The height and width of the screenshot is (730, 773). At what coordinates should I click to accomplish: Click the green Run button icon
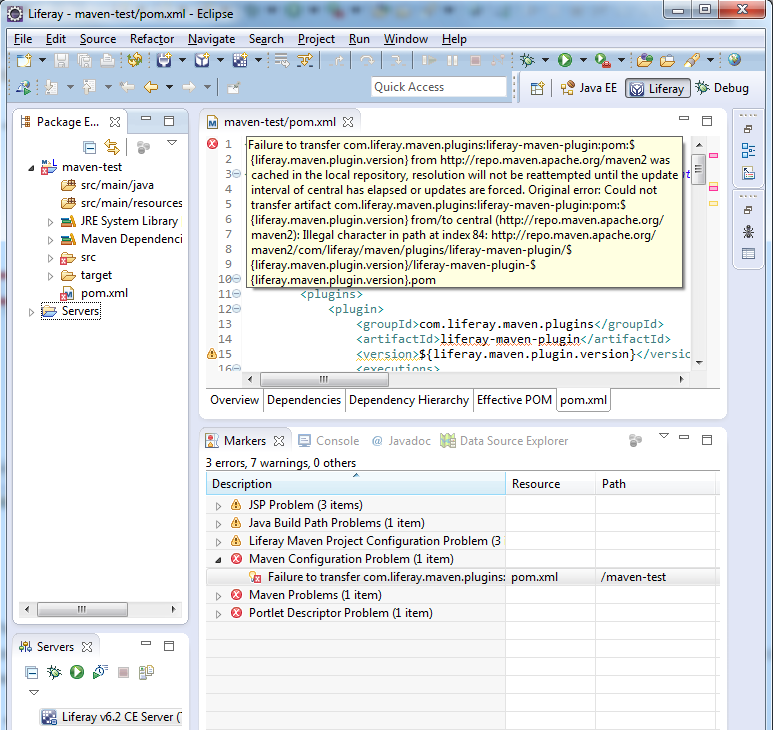pyautogui.click(x=565, y=60)
